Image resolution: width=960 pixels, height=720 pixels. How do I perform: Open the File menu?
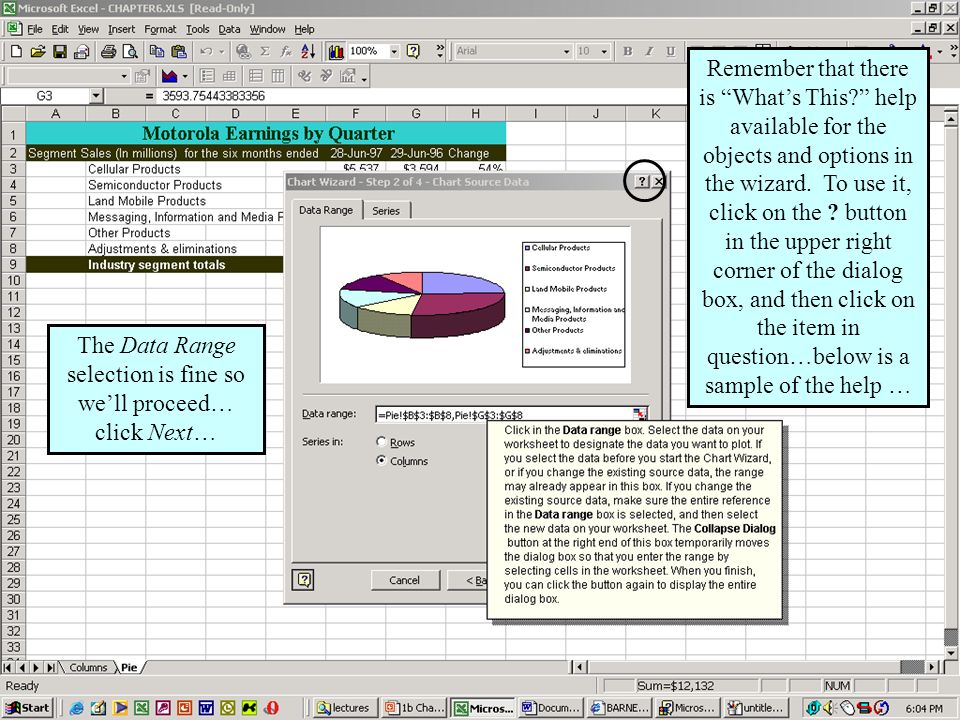(x=35, y=29)
